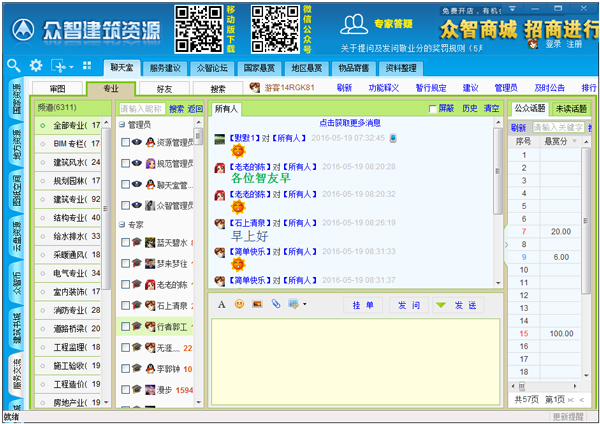
Task: Click user list scroll-down arrow
Action: click(x=198, y=402)
